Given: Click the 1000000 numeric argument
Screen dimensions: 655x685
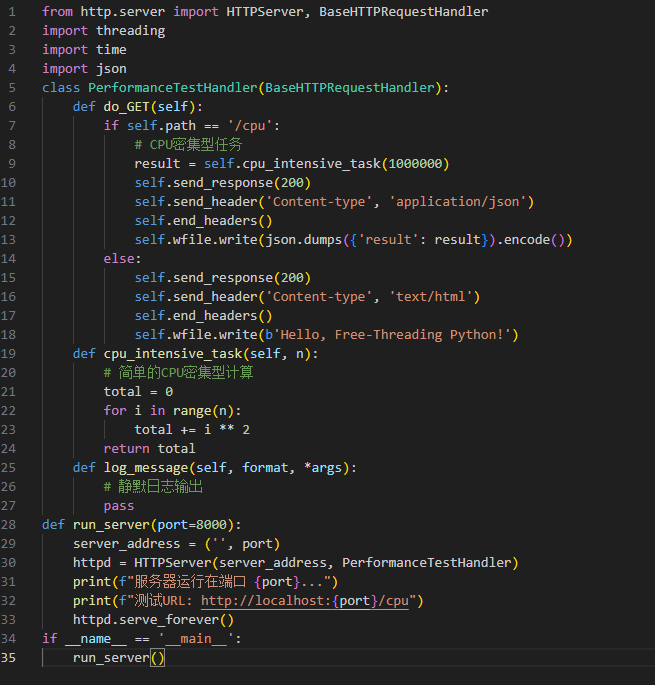Looking at the screenshot, I should pyautogui.click(x=418, y=163).
